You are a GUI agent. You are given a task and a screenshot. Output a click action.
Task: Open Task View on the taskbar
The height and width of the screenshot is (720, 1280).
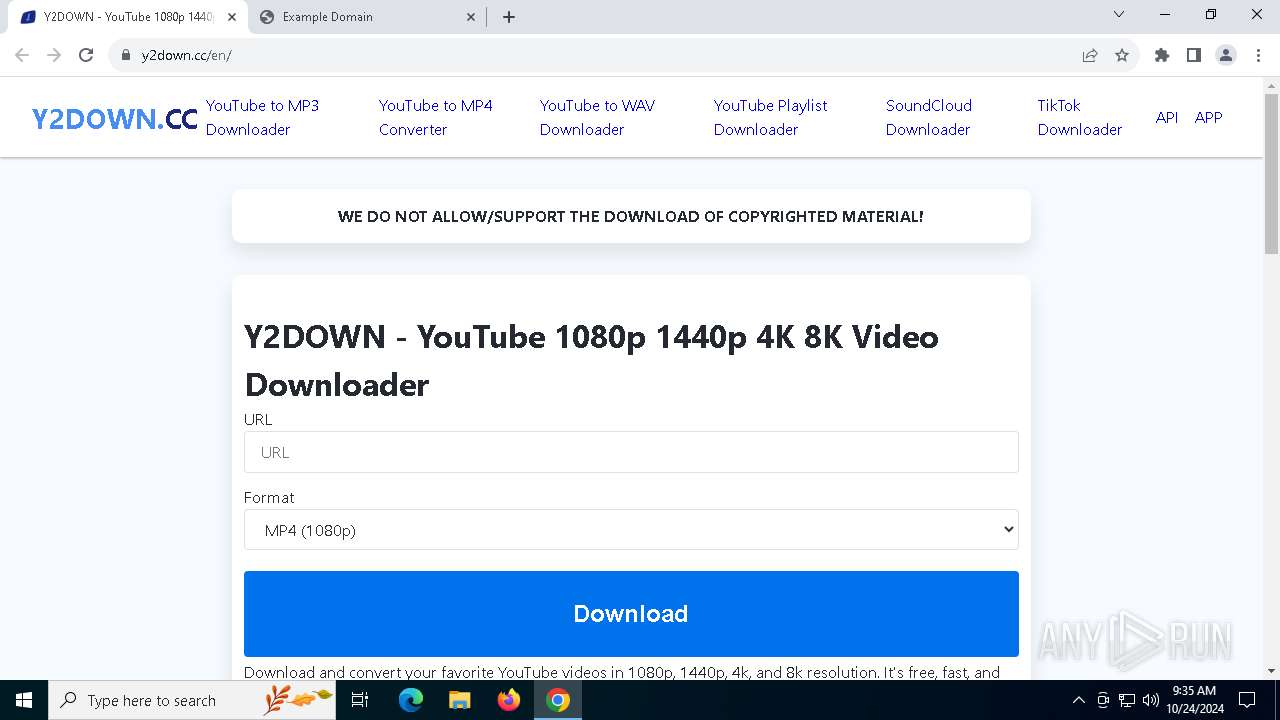(x=361, y=700)
